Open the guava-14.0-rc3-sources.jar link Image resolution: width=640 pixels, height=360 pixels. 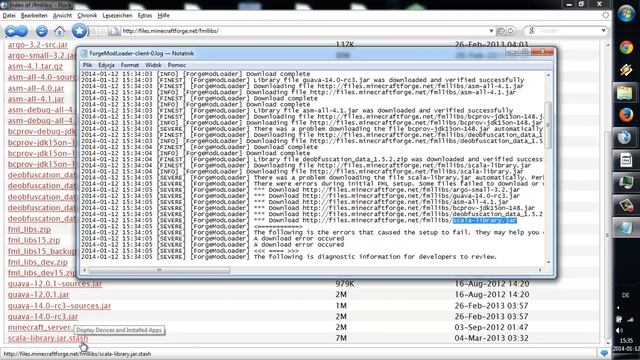(x=59, y=305)
